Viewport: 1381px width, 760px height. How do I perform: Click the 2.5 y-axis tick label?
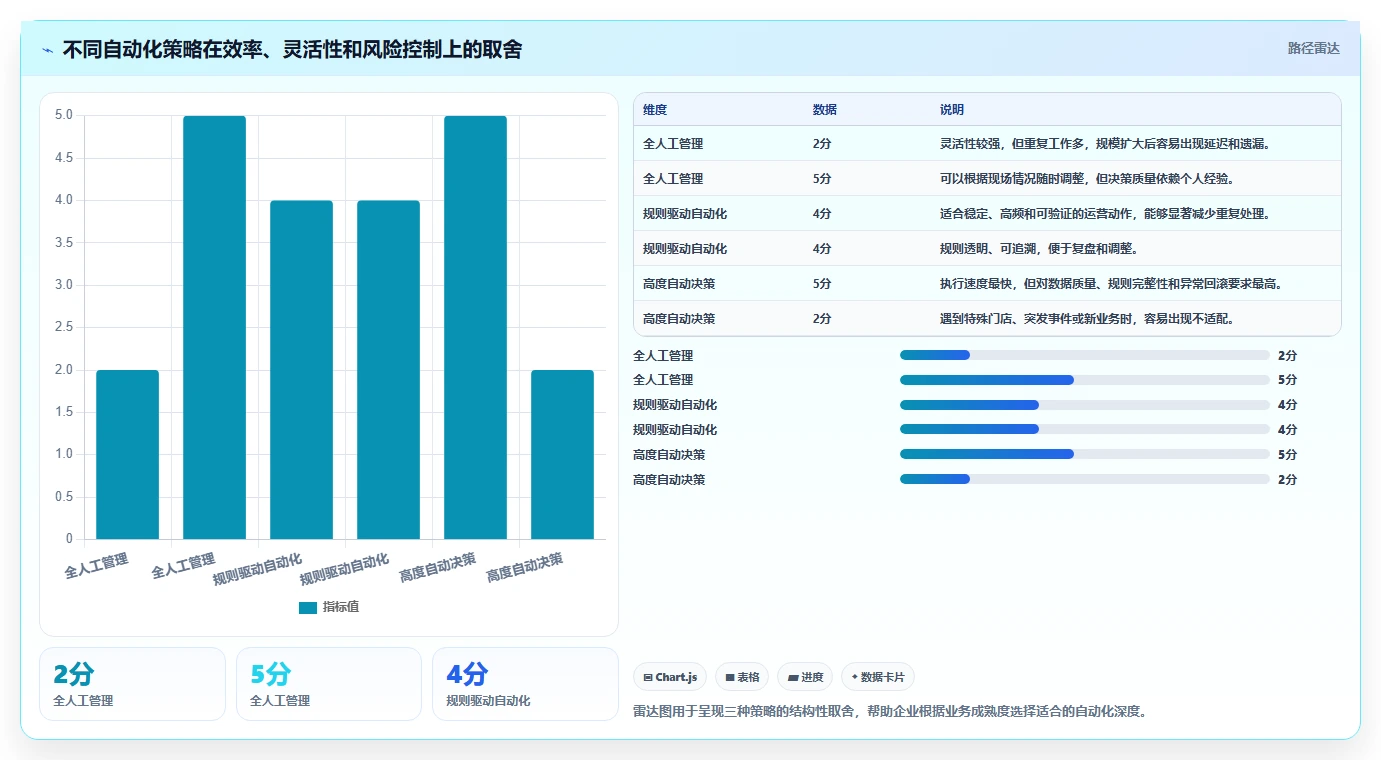tap(64, 327)
